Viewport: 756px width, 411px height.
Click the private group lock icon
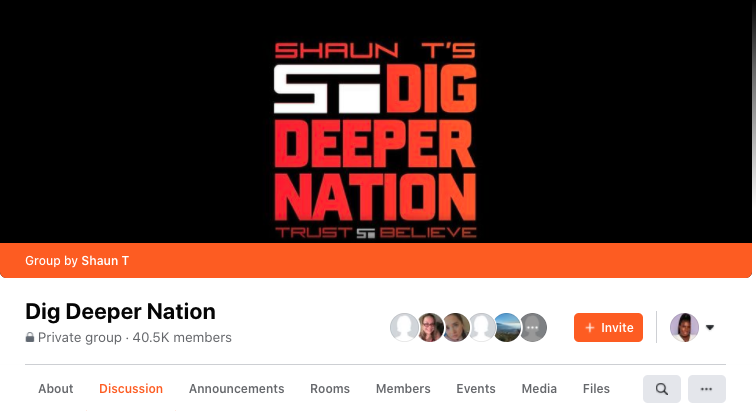click(30, 337)
